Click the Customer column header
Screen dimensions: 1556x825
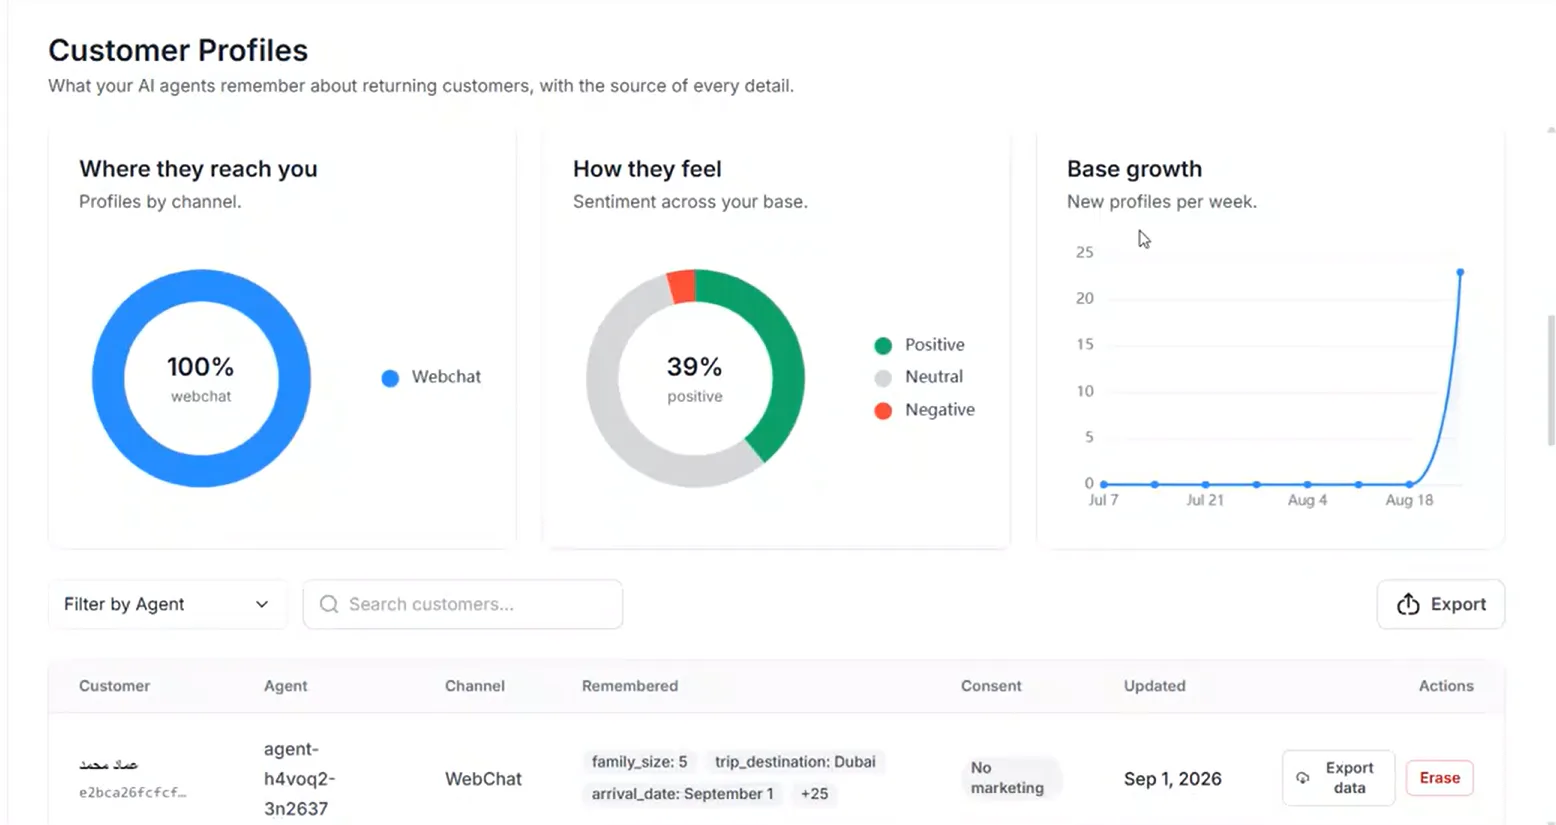pos(114,686)
